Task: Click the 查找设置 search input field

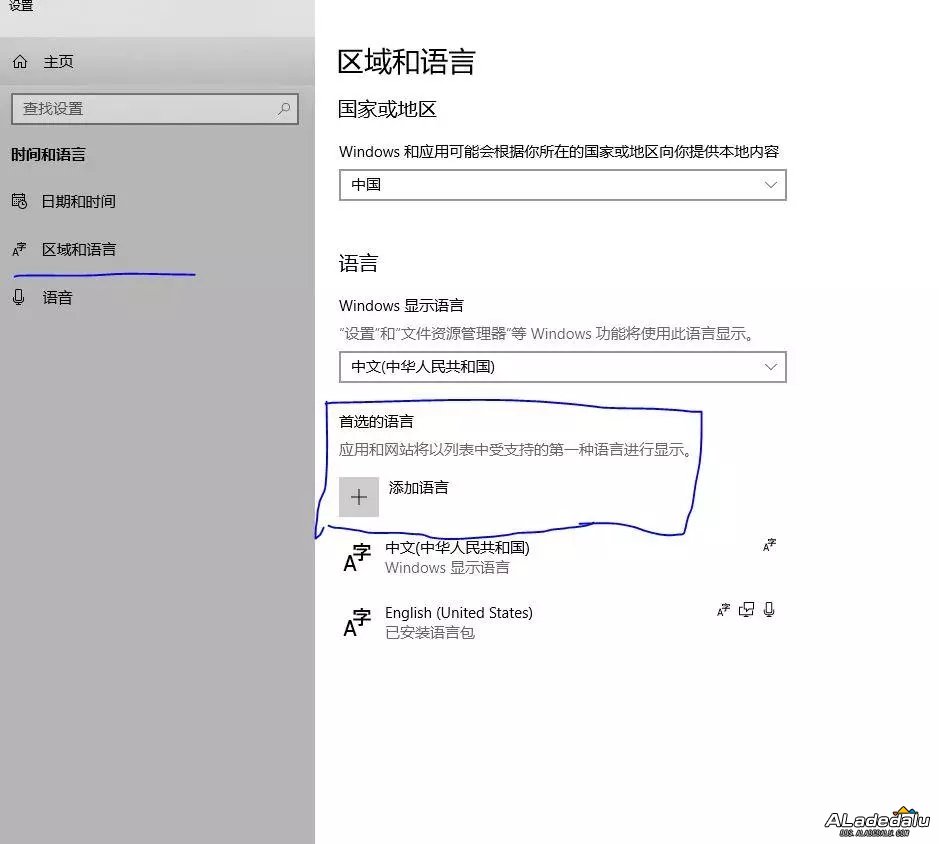Action: pos(150,109)
